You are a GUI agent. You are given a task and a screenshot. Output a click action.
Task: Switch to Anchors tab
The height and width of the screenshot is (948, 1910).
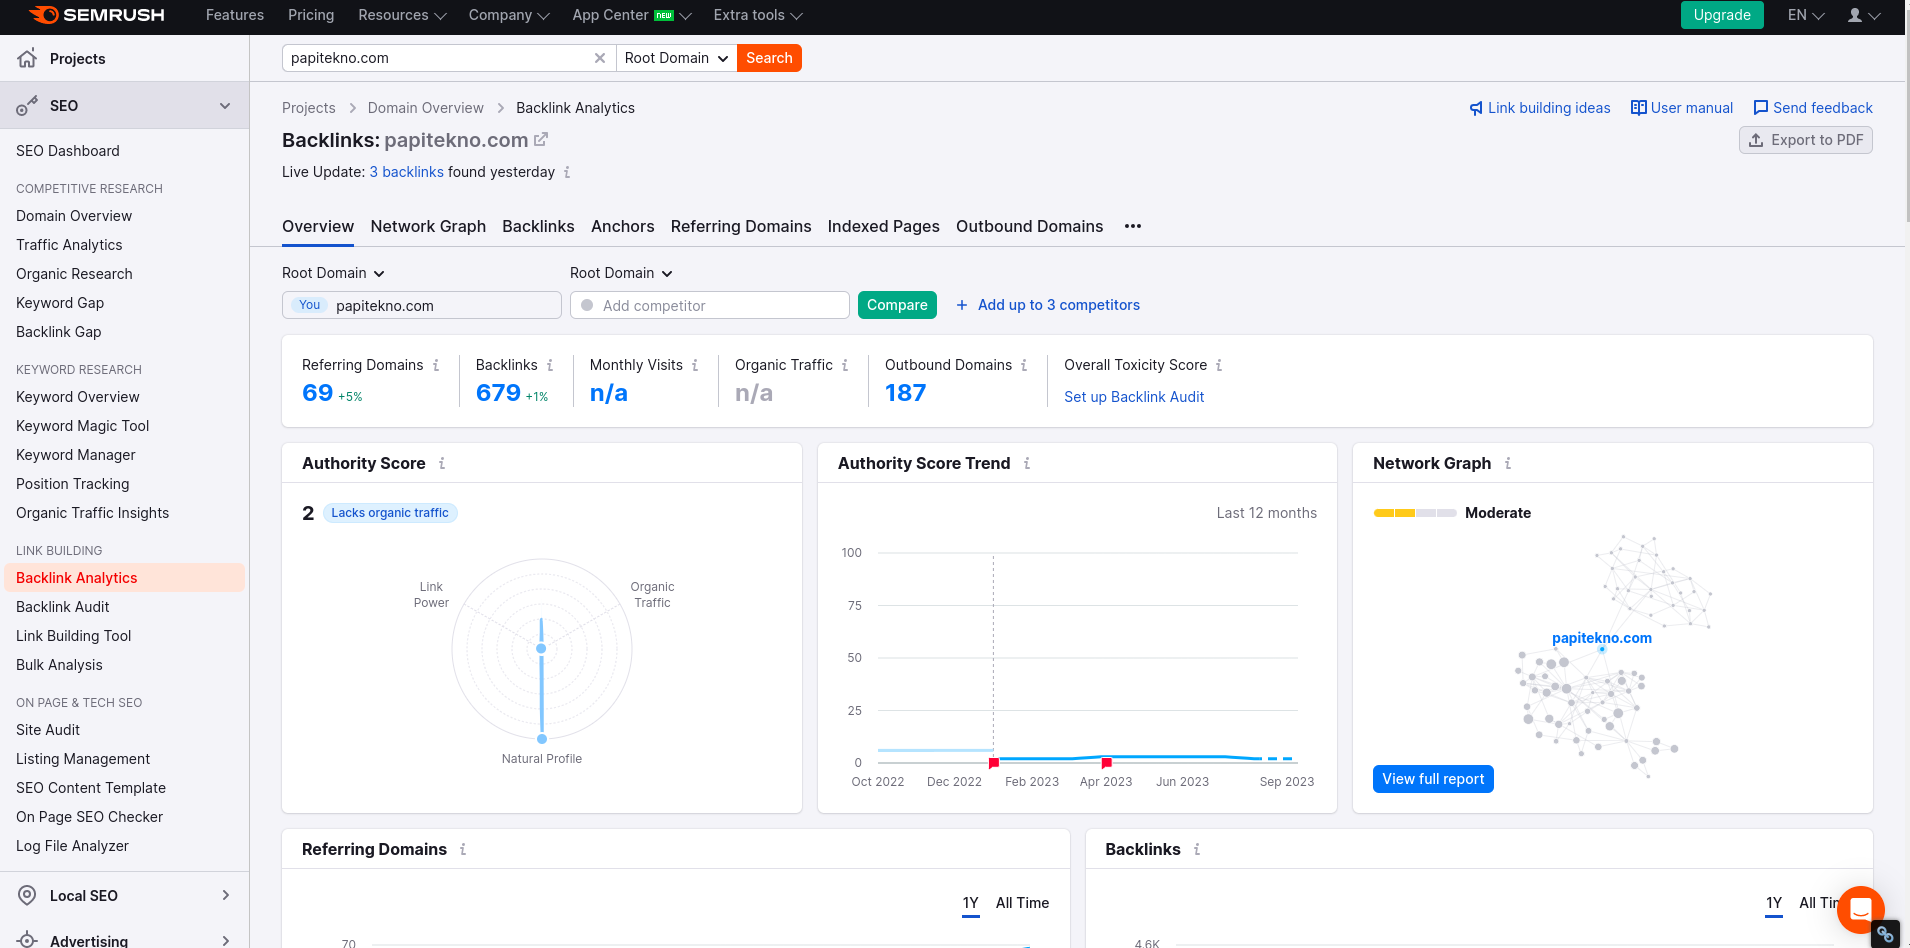622,226
